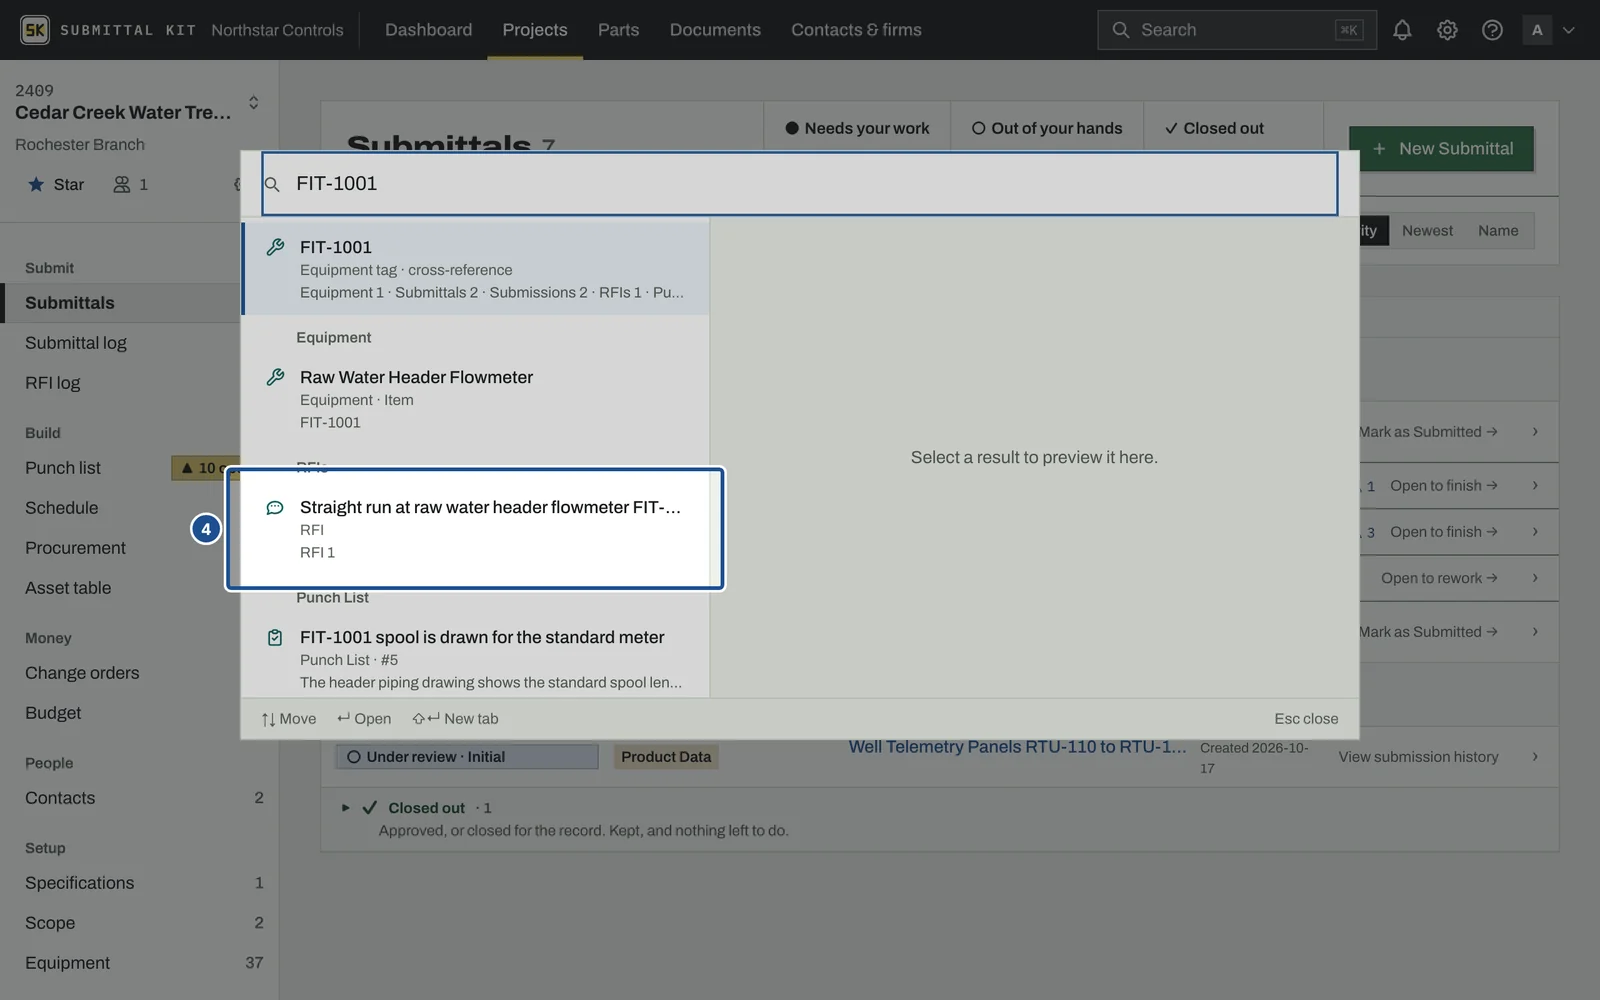Open the Dashboard tab

[x=428, y=30]
